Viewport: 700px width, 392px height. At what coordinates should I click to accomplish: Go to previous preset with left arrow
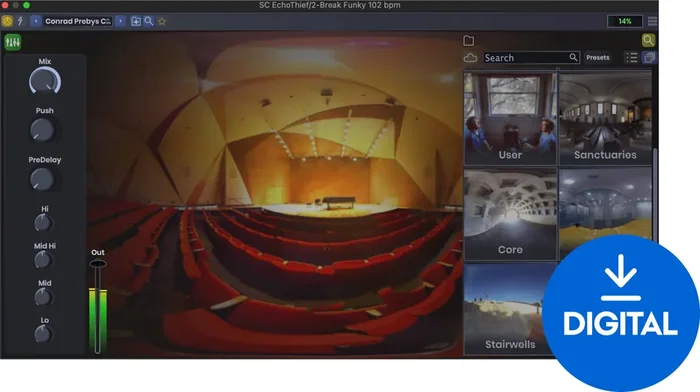[x=36, y=21]
